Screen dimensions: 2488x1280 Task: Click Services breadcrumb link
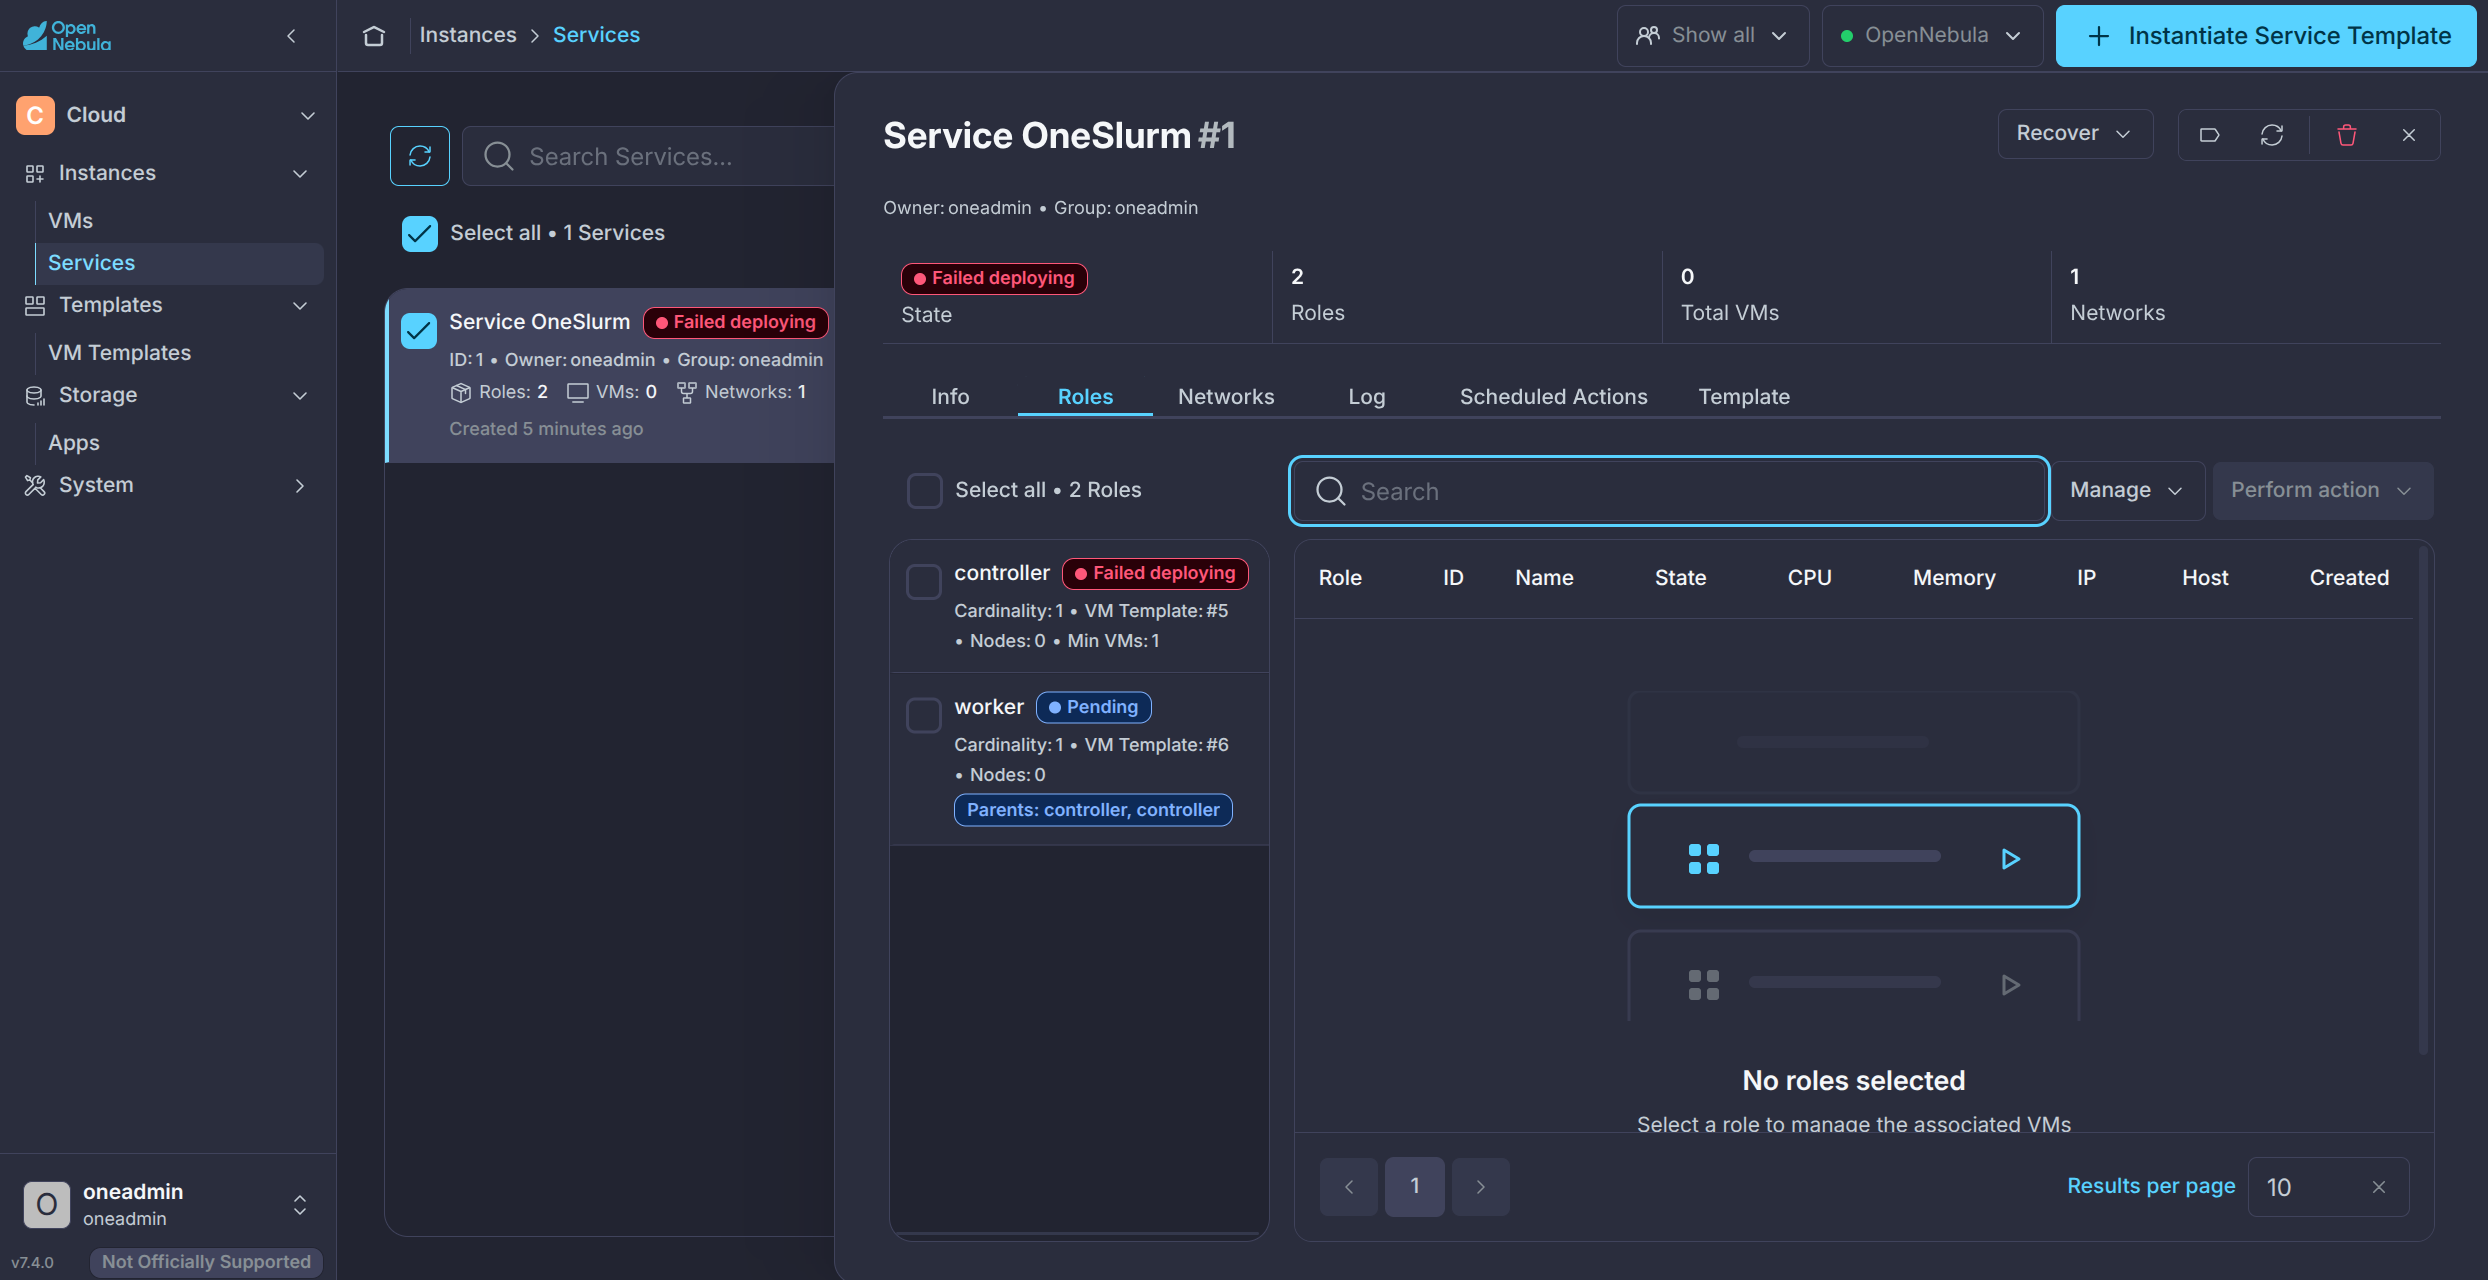(x=596, y=35)
